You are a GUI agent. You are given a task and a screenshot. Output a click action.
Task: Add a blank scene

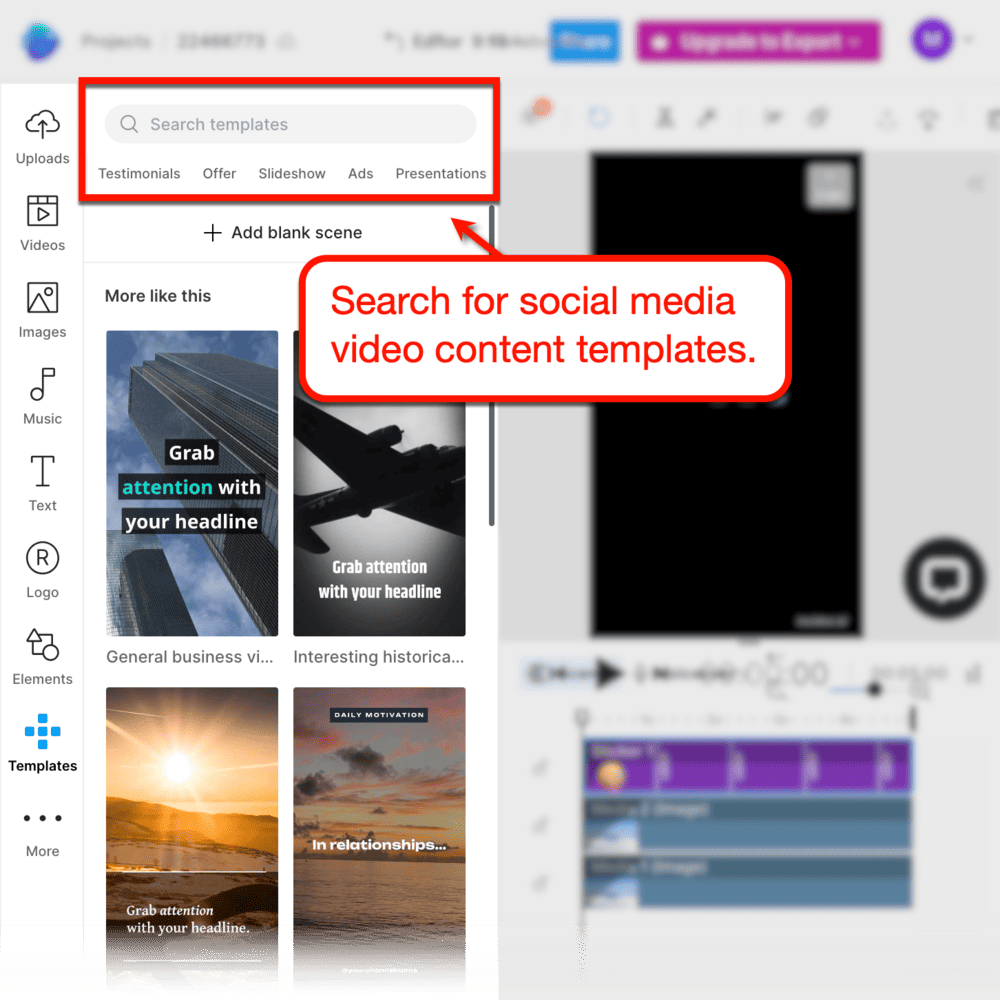coord(283,232)
